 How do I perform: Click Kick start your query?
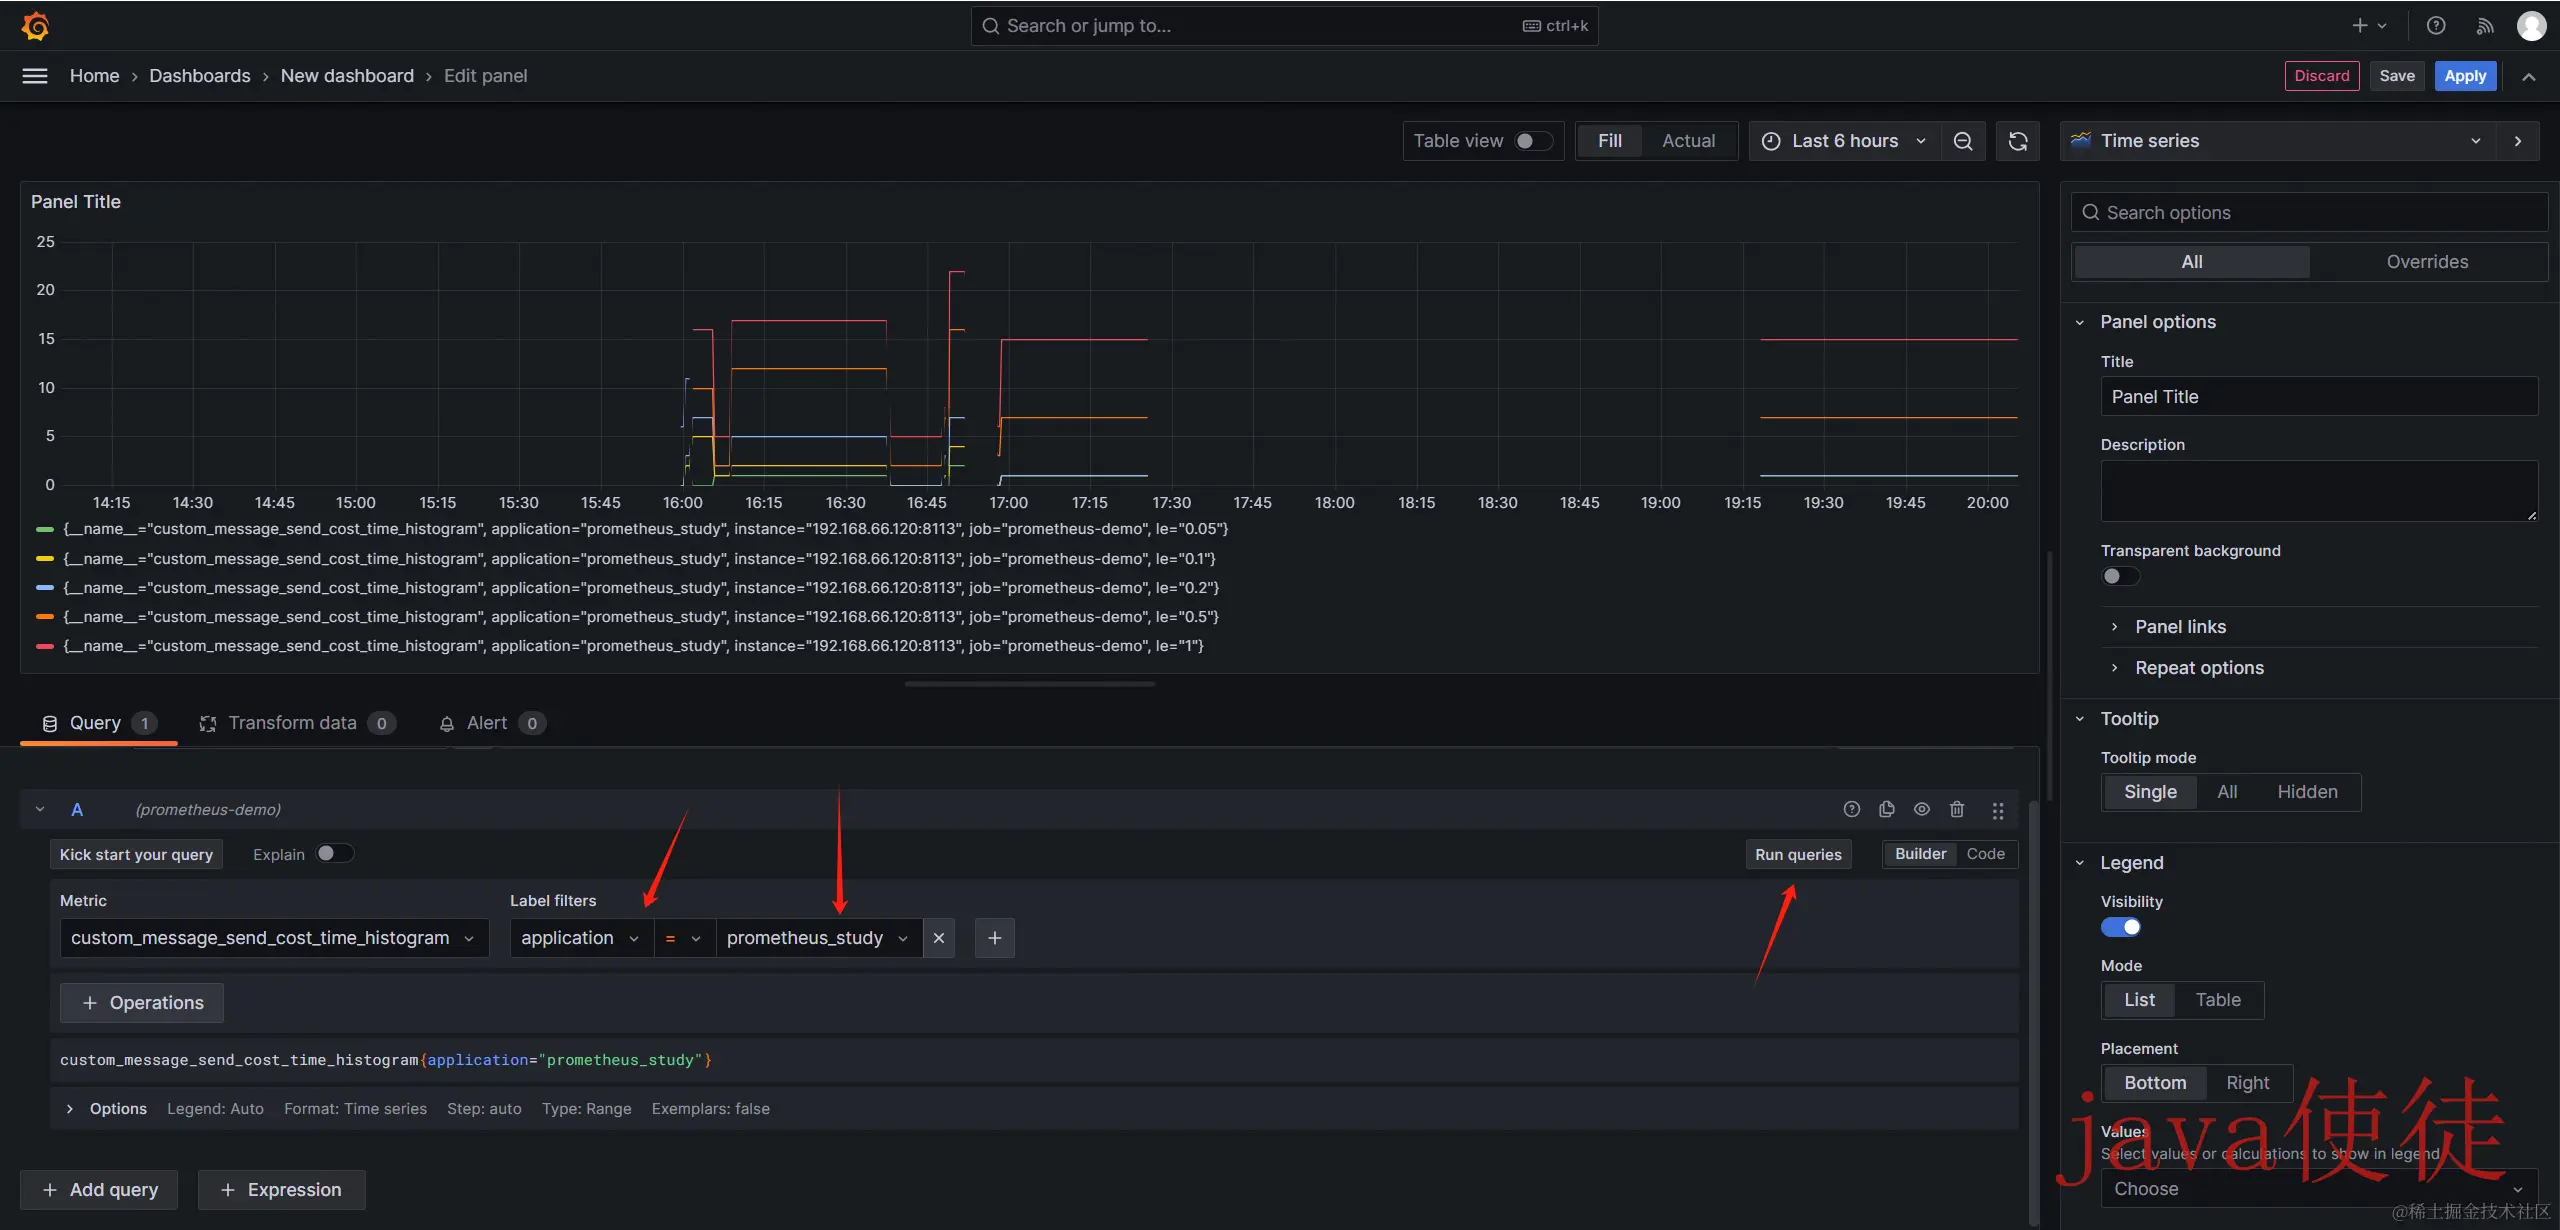click(136, 854)
